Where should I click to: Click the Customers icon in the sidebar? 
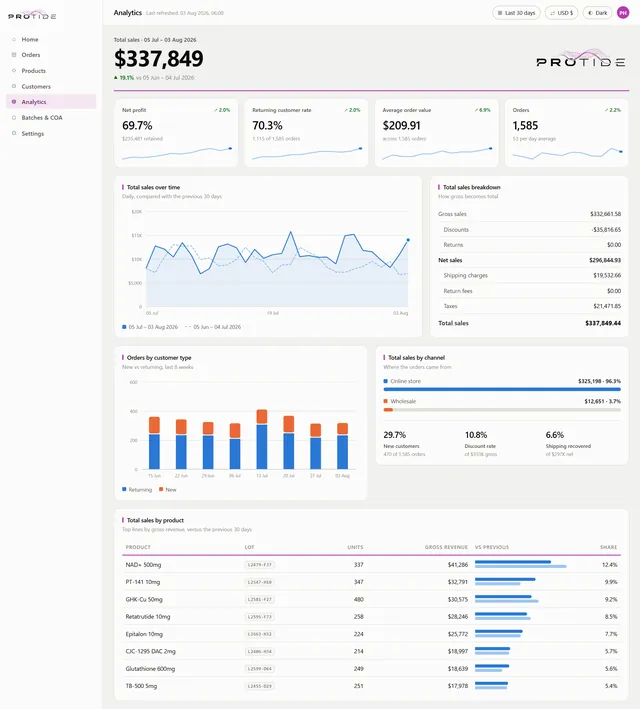pyautogui.click(x=14, y=86)
